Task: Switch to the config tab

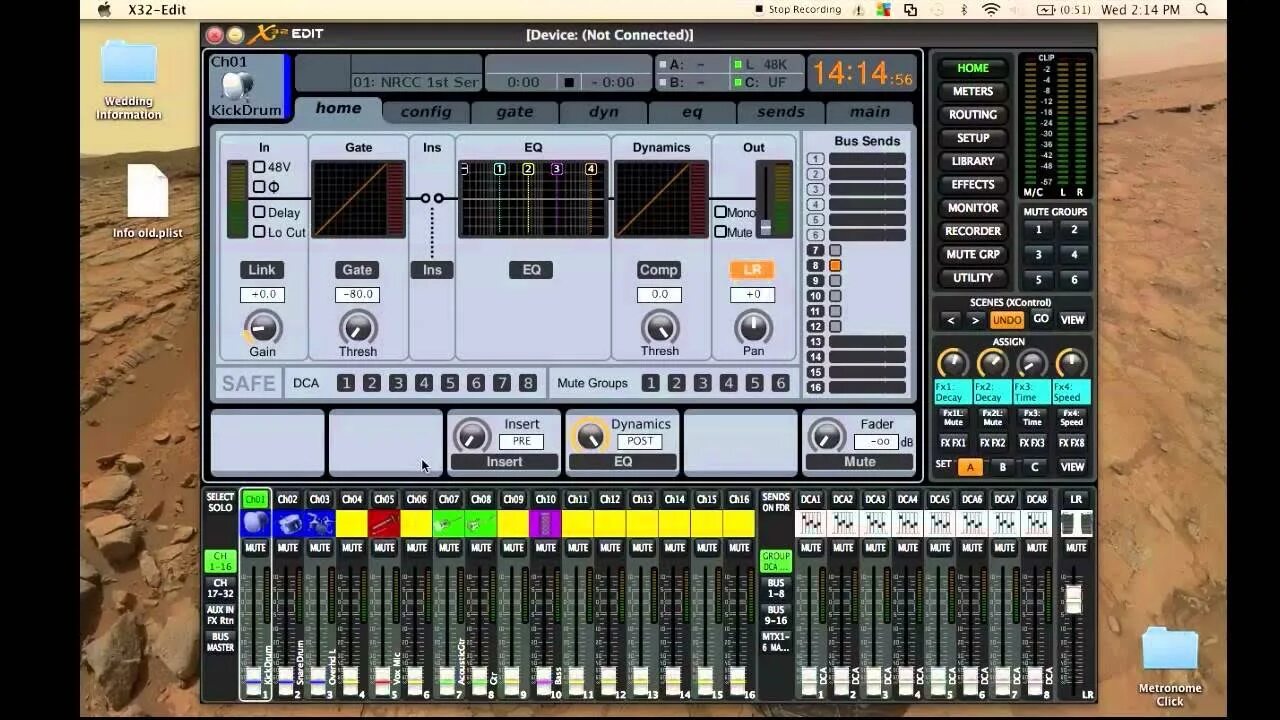Action: pyautogui.click(x=427, y=111)
